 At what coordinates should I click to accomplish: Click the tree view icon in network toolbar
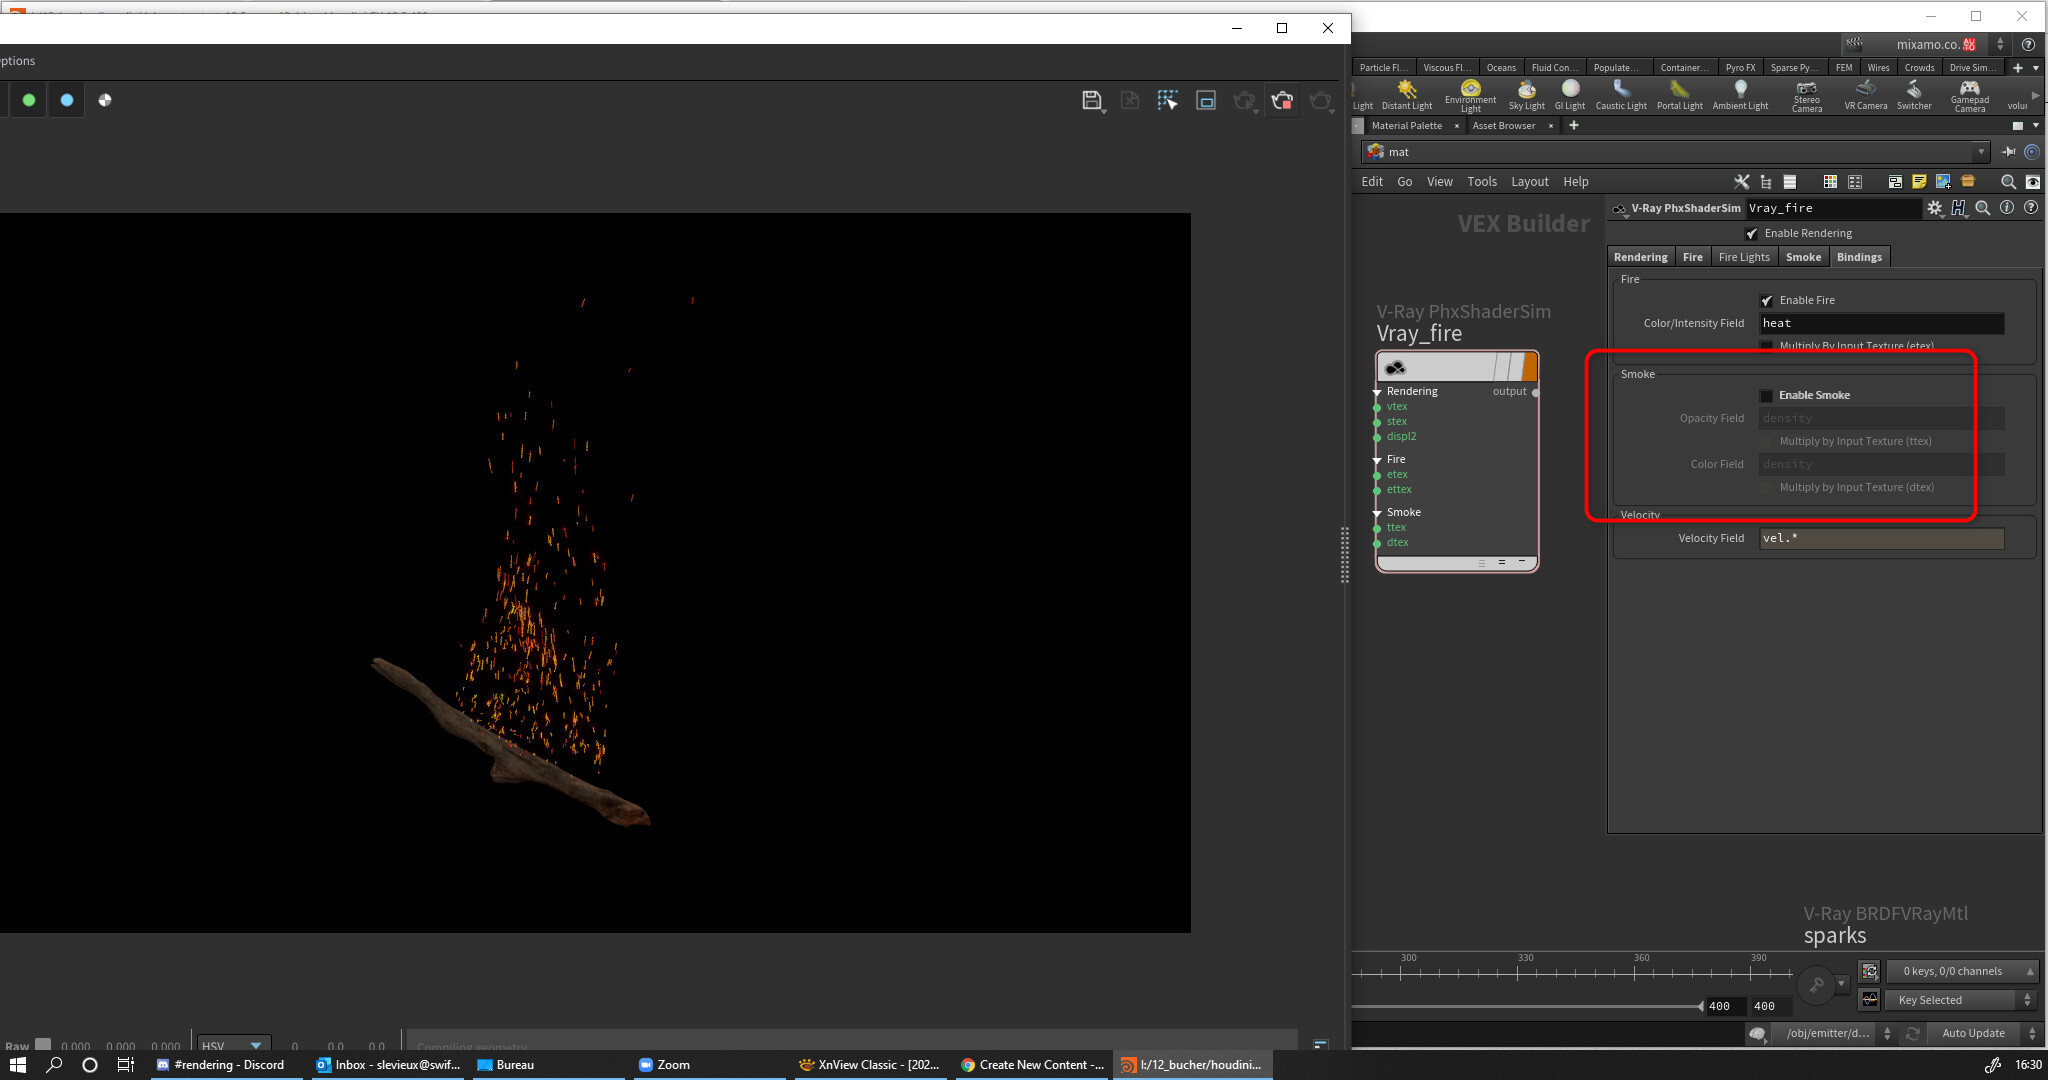(x=1766, y=182)
